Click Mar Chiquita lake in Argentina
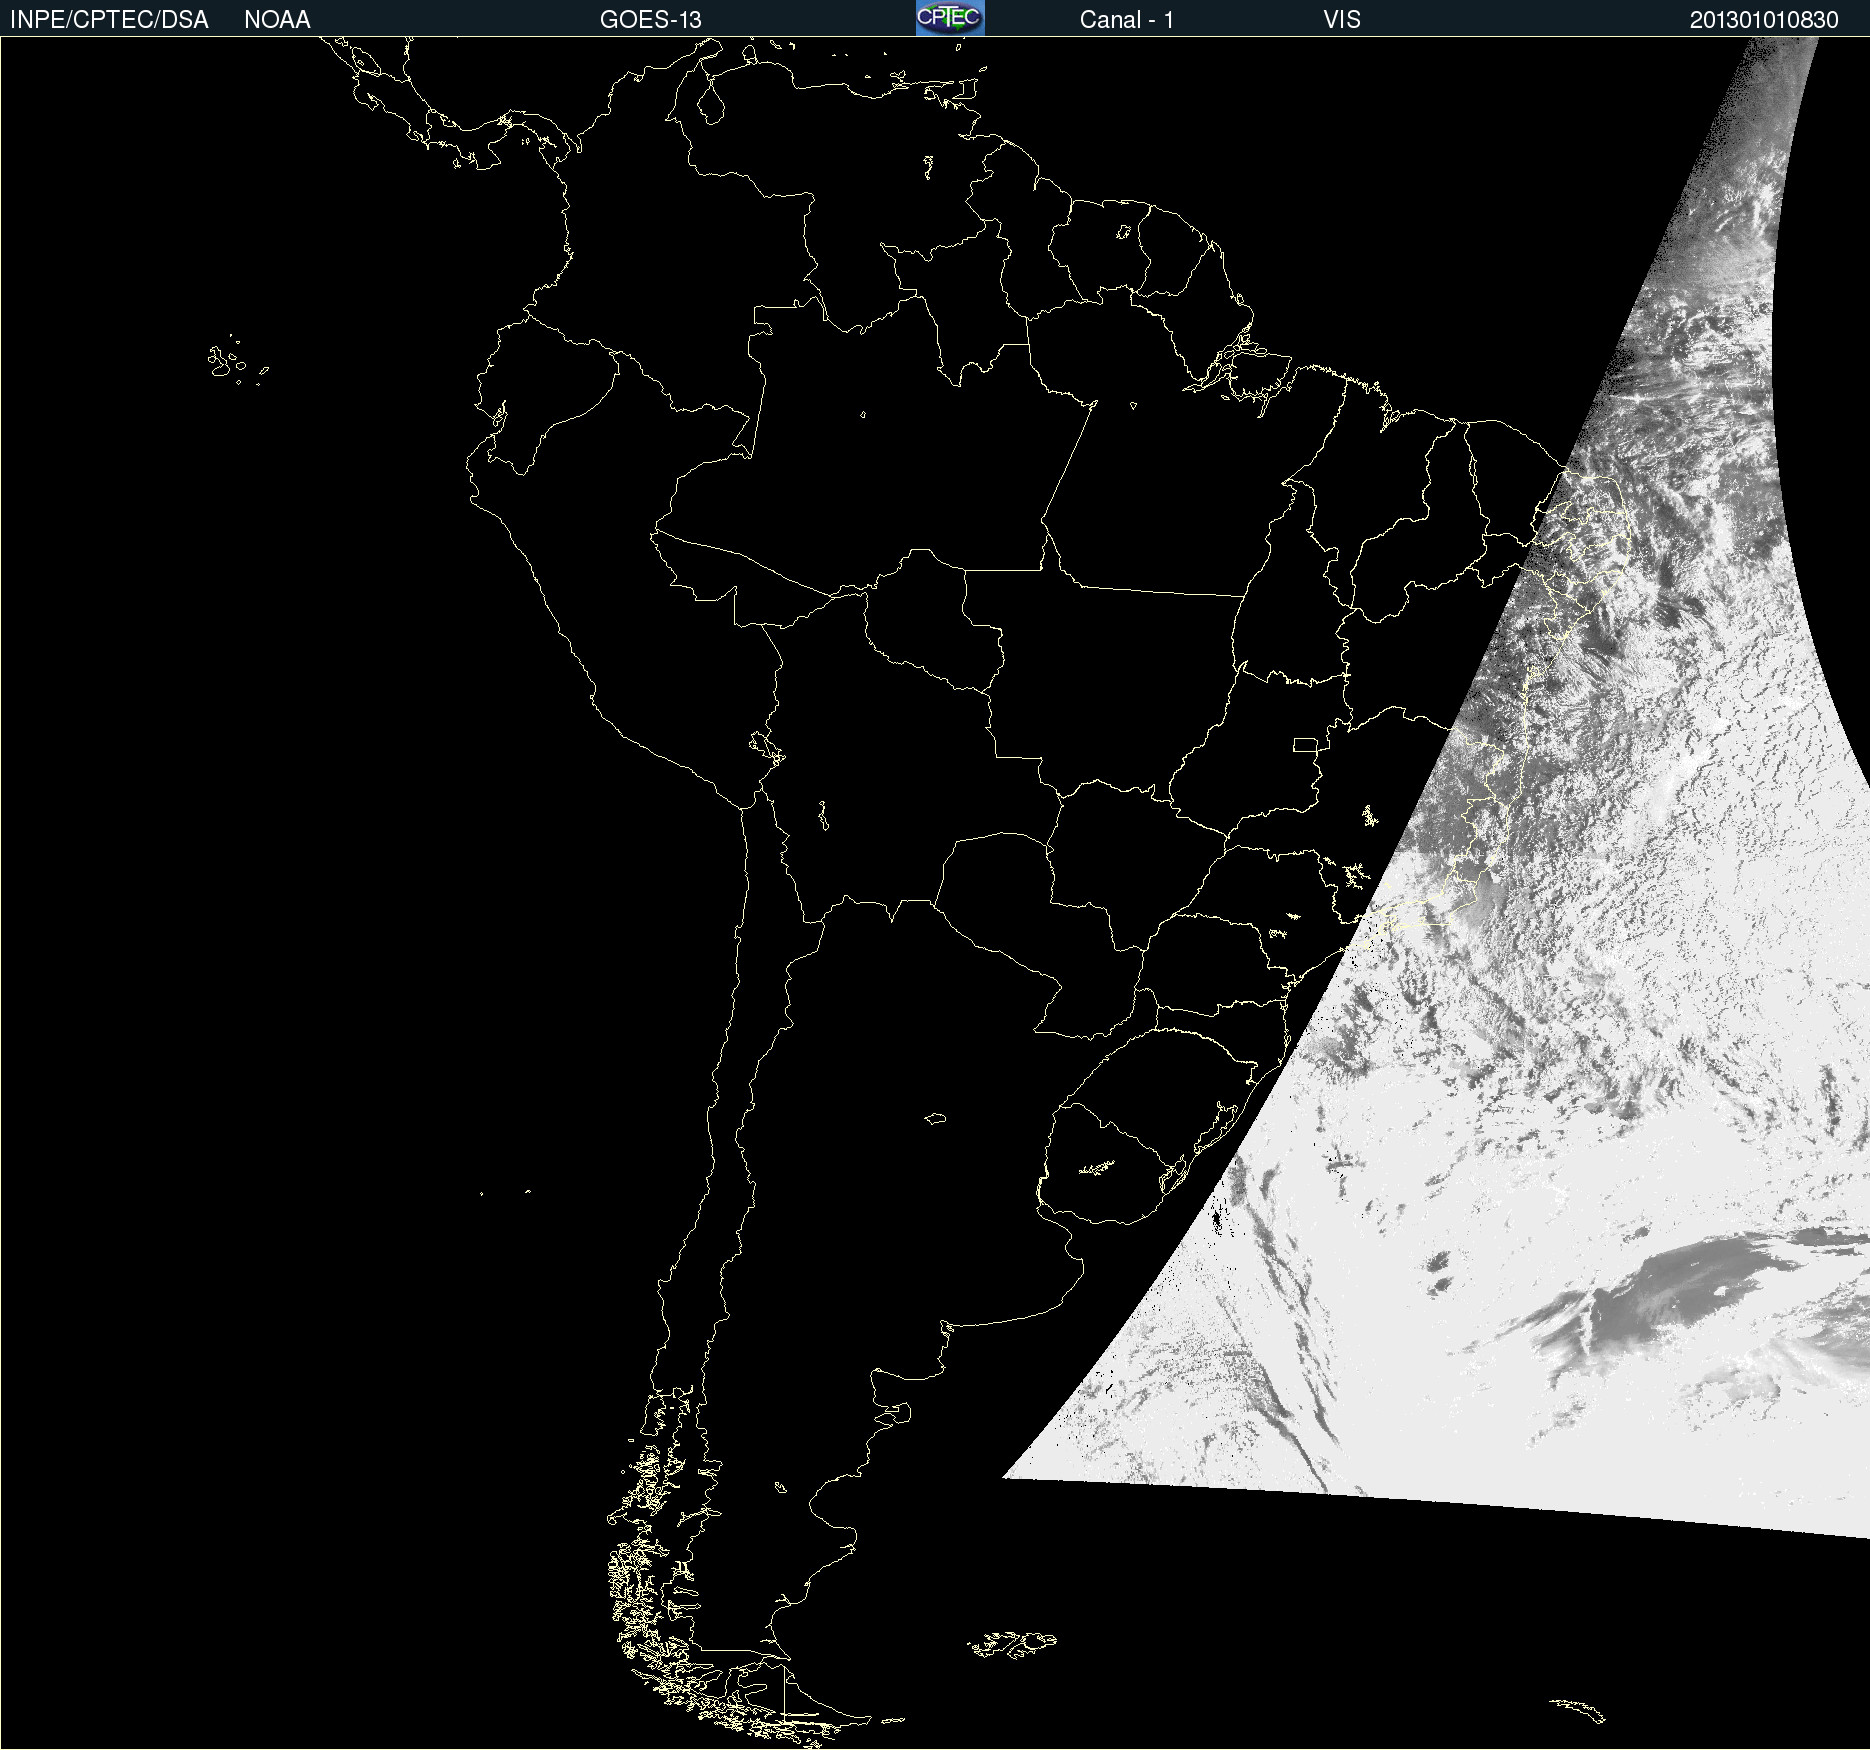The height and width of the screenshot is (1750, 1870). click(935, 1118)
